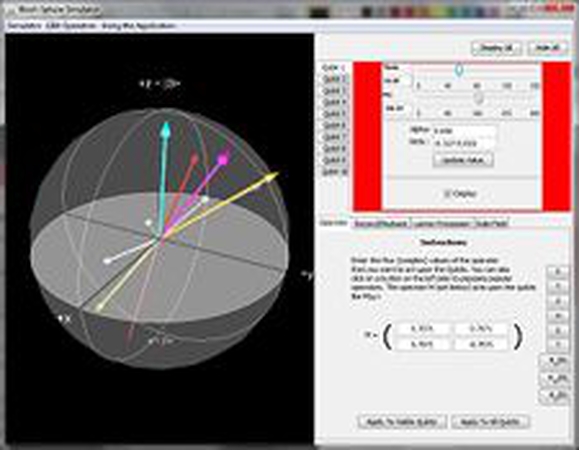Click the fourth preset operator button in the column
This screenshot has width=579, height=450.
[x=557, y=316]
